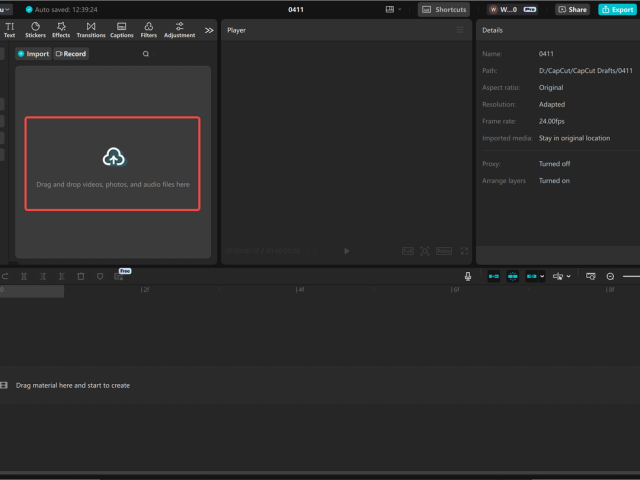640x480 pixels.
Task: Switch to the Import tab
Action: tap(33, 54)
